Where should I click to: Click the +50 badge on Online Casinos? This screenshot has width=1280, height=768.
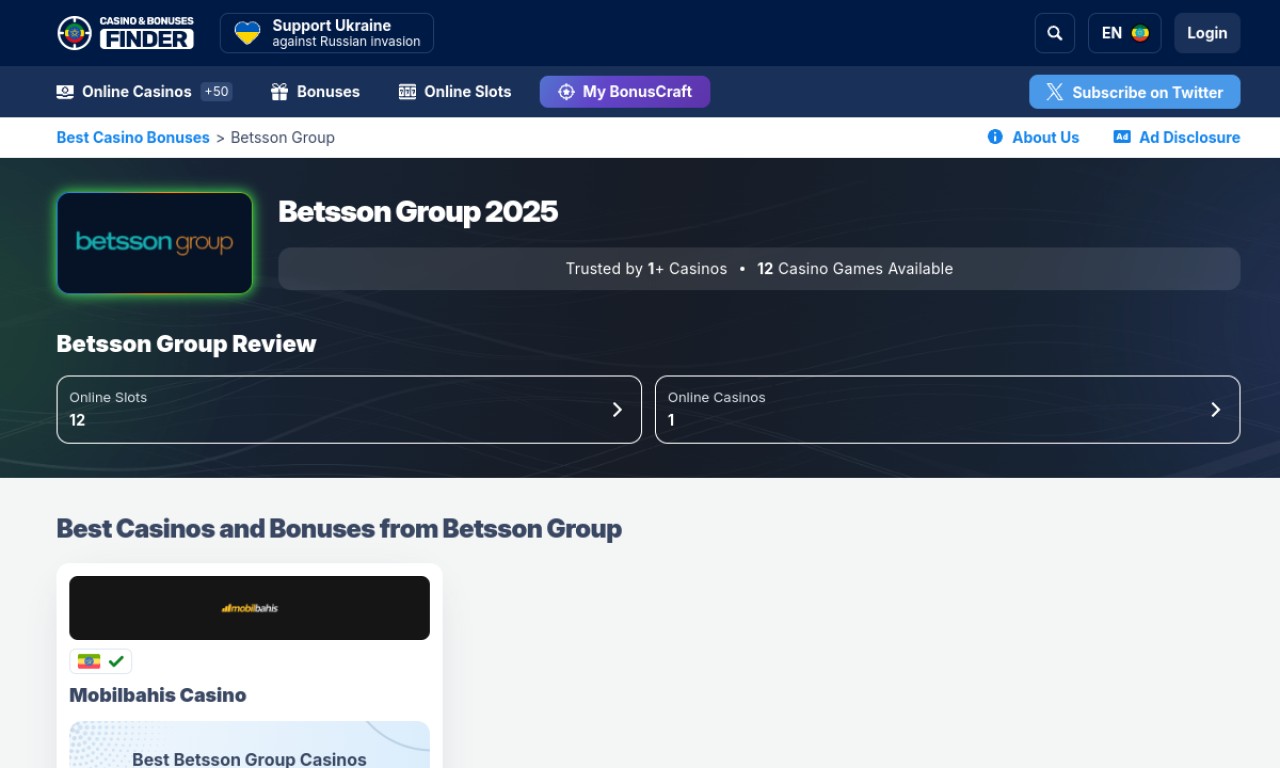coord(216,92)
